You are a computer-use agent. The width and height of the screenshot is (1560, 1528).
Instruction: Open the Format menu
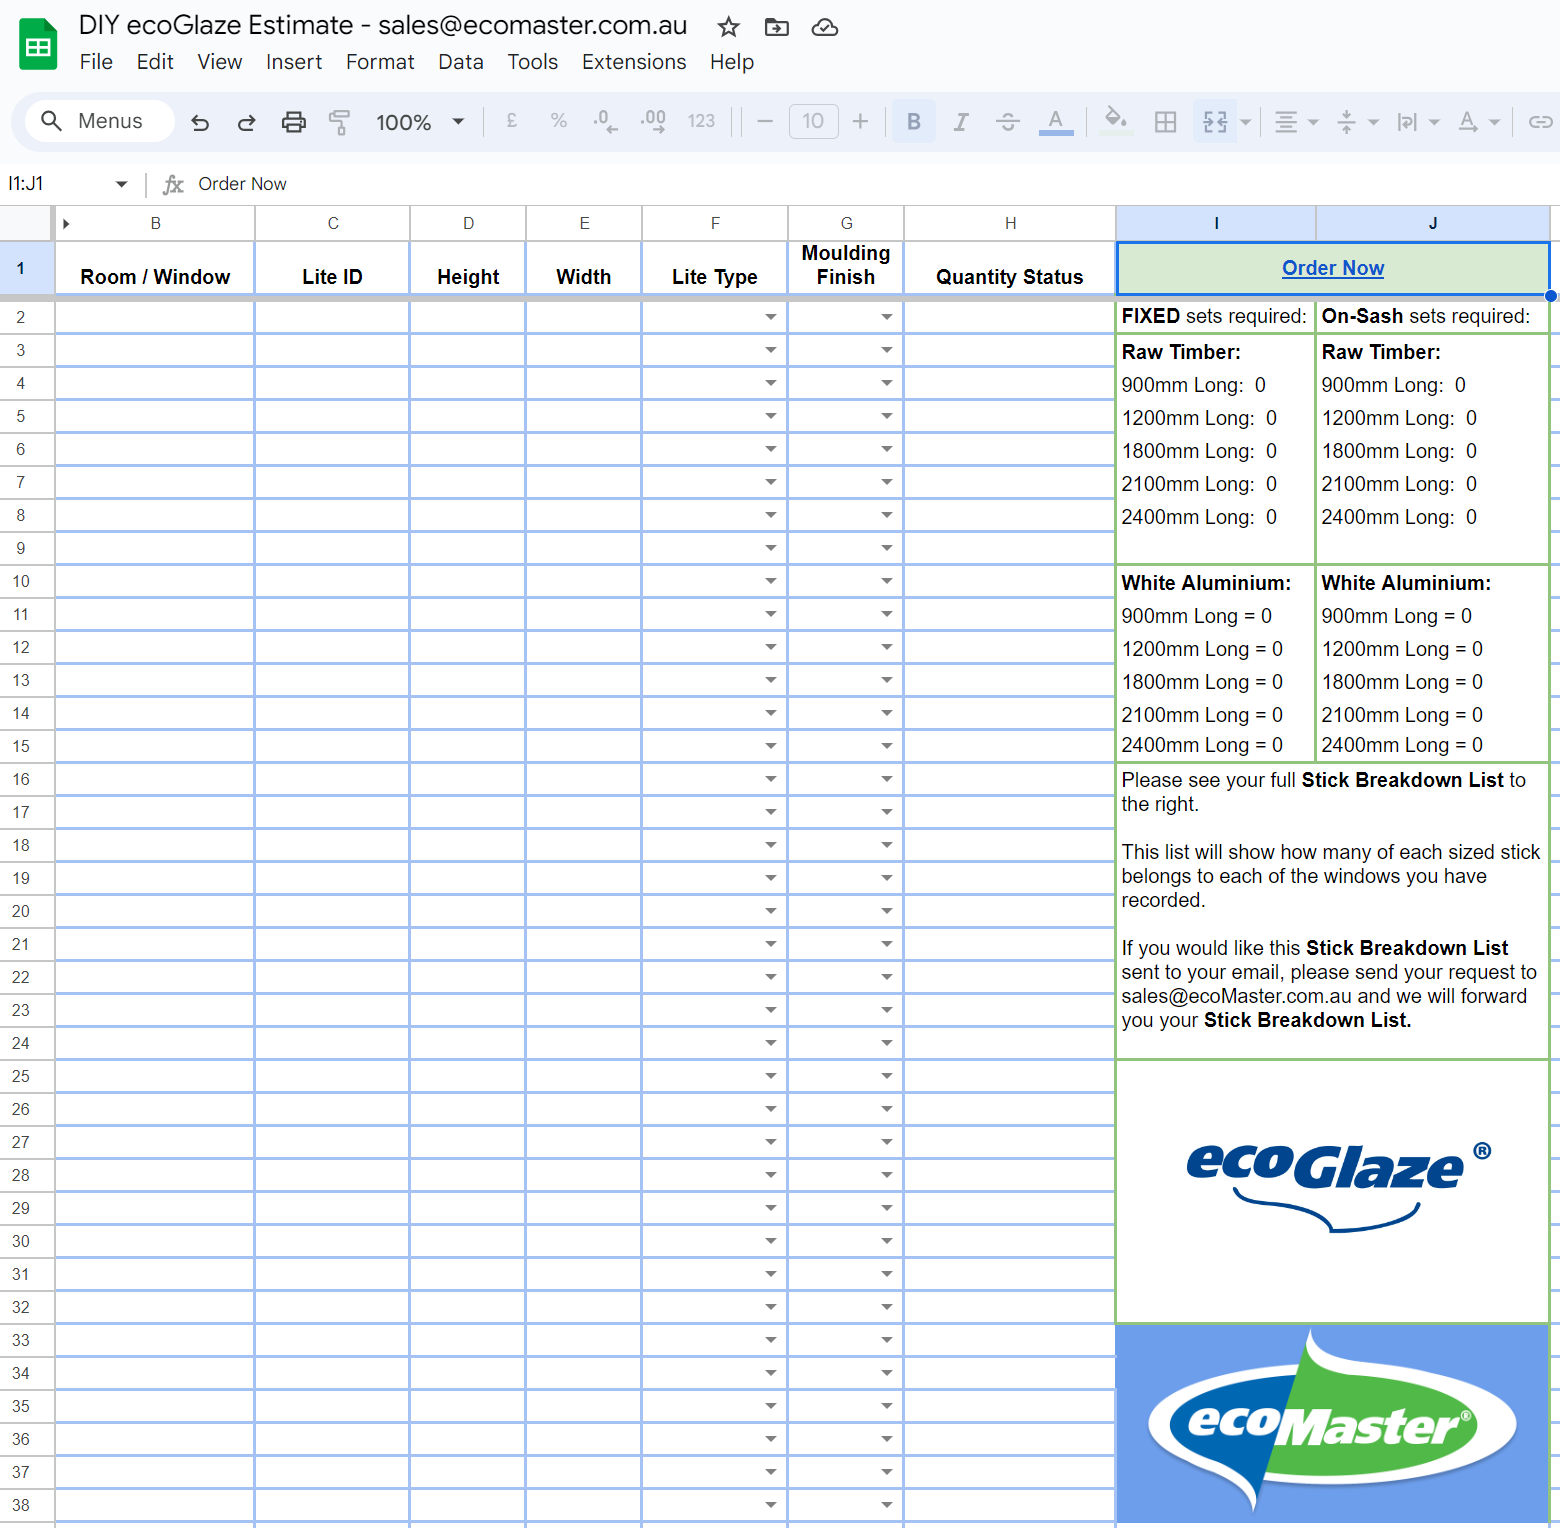tap(380, 62)
